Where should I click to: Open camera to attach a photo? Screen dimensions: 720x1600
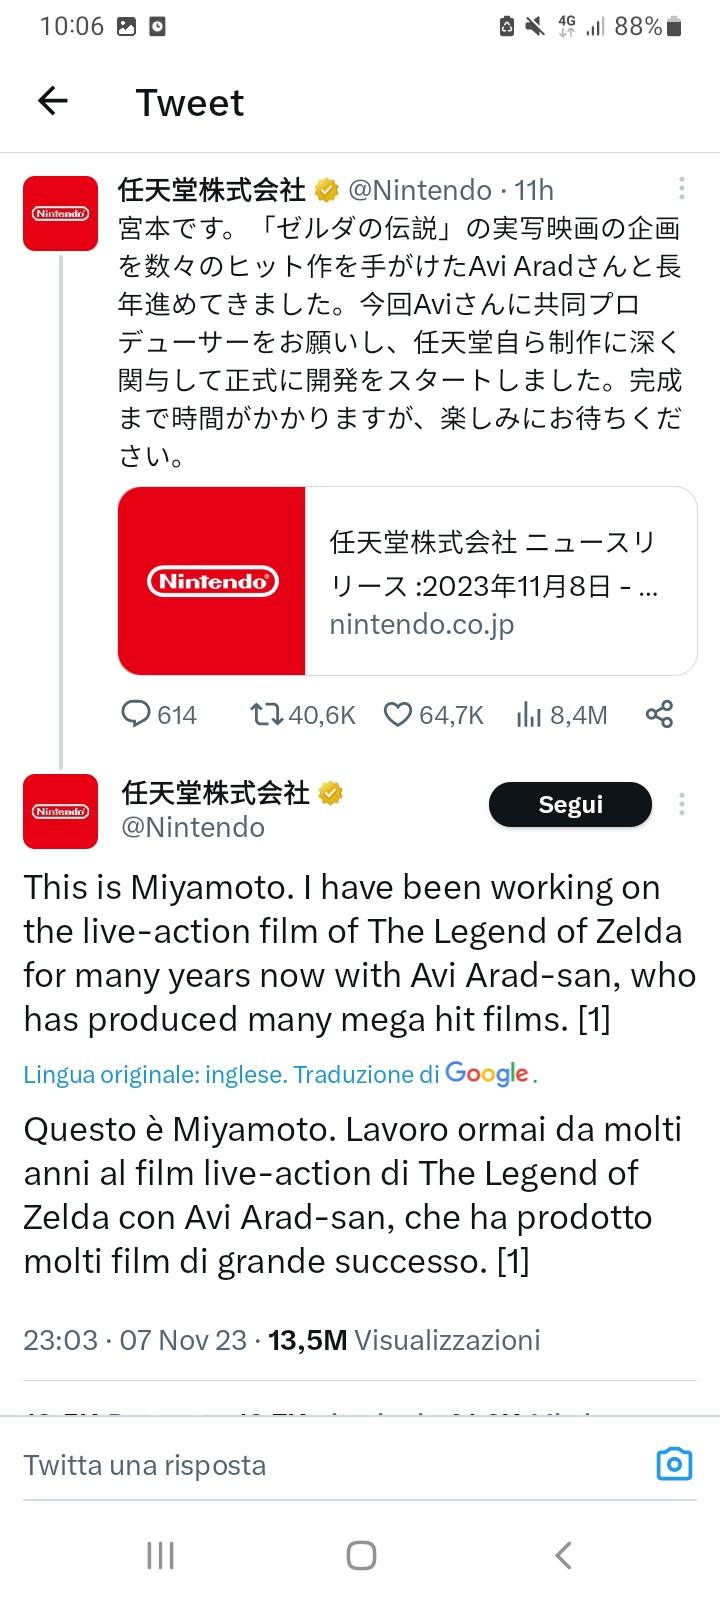[674, 1464]
